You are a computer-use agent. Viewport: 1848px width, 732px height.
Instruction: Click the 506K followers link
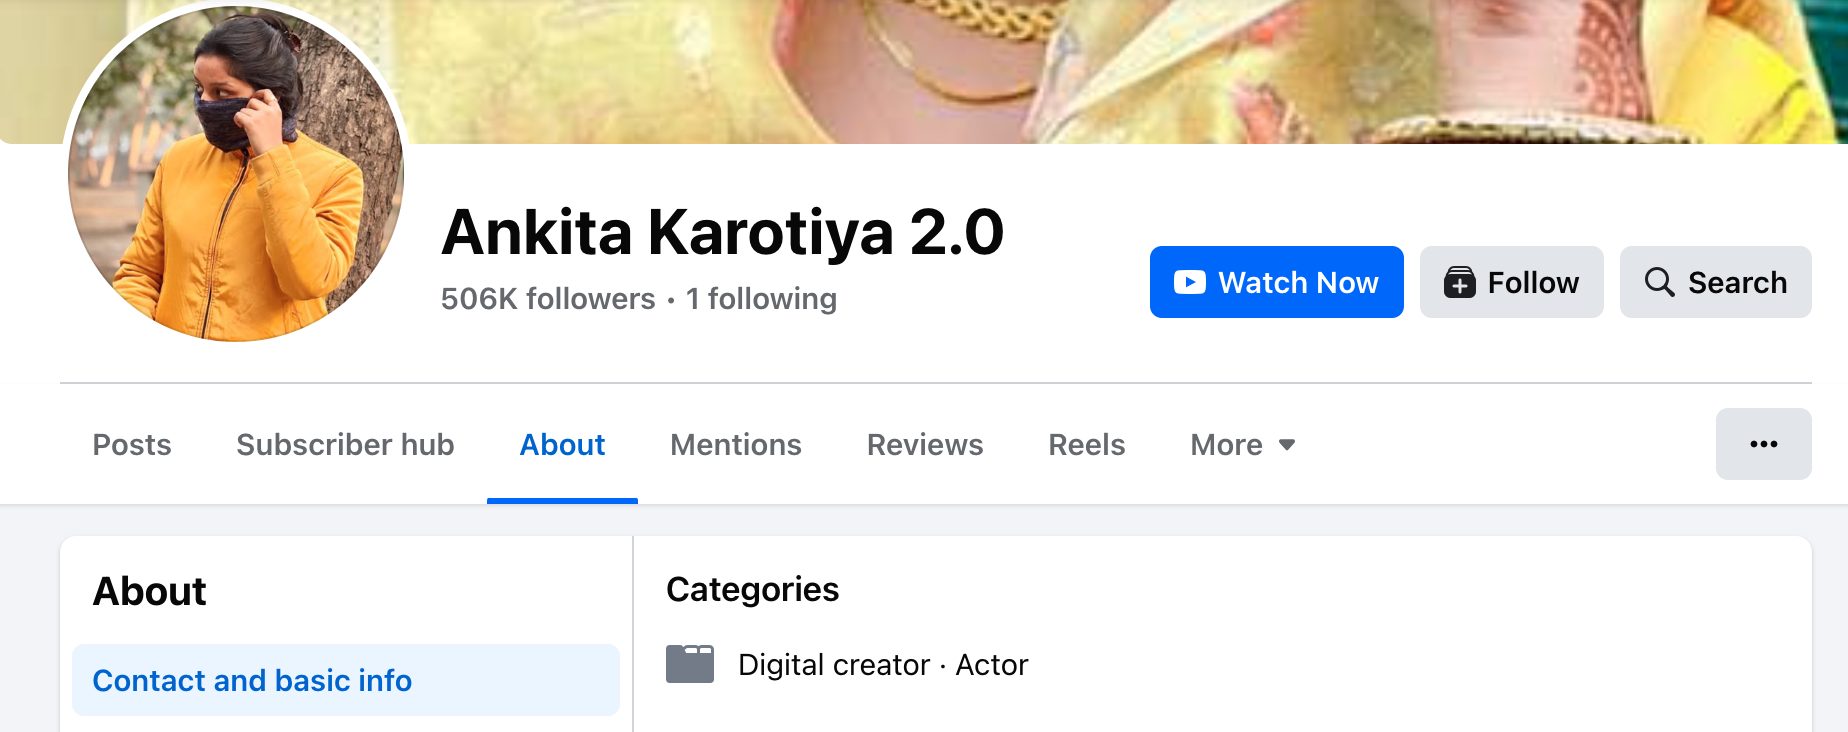tap(548, 299)
